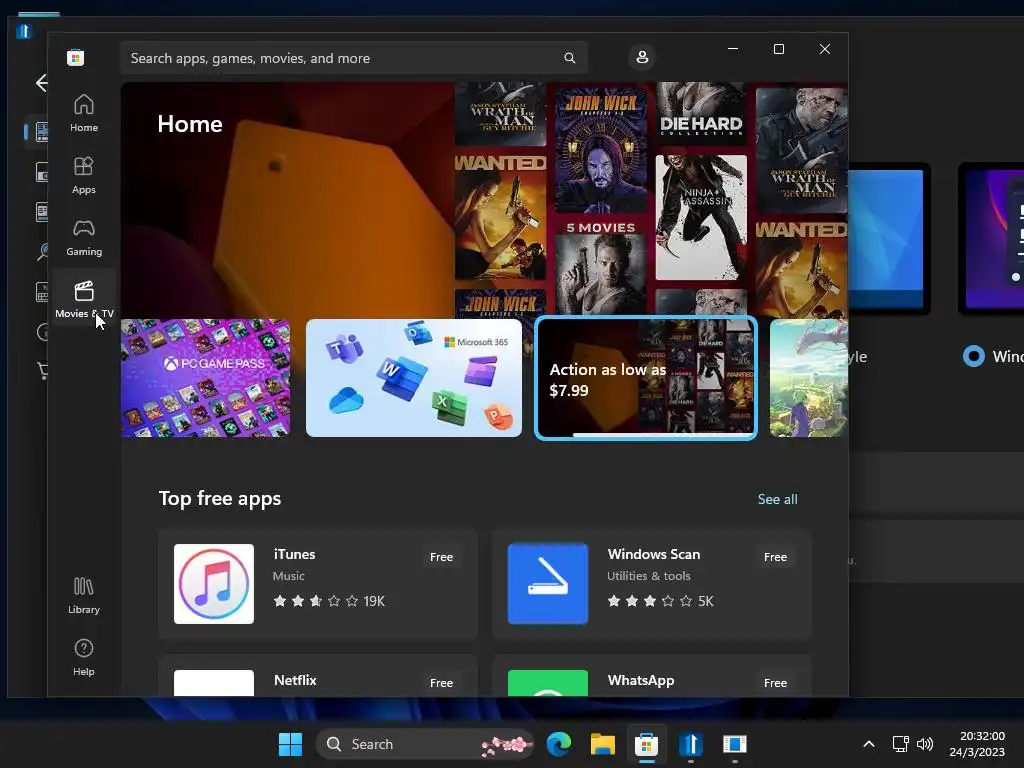This screenshot has width=1024, height=768.
Task: Open the Action as low as $7.99 card
Action: coord(646,378)
